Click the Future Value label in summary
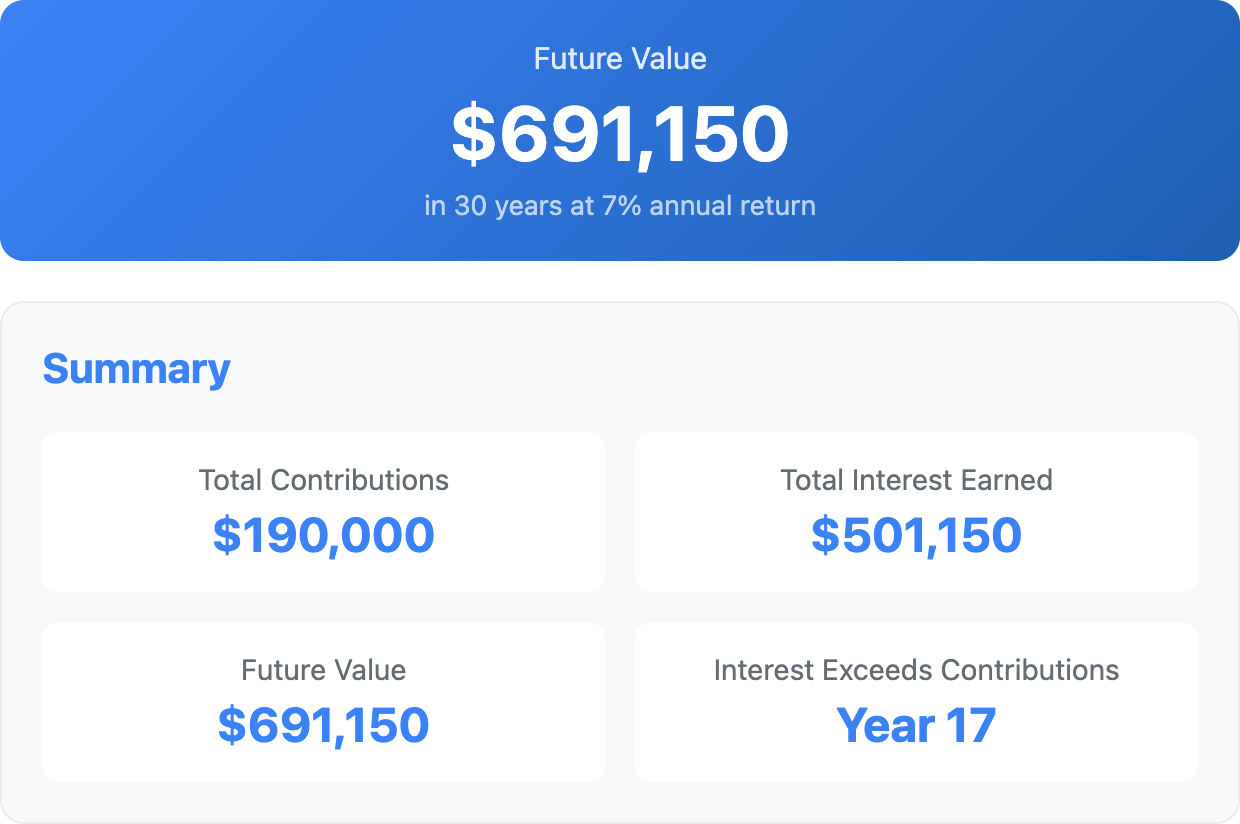The image size is (1240, 824). click(323, 670)
